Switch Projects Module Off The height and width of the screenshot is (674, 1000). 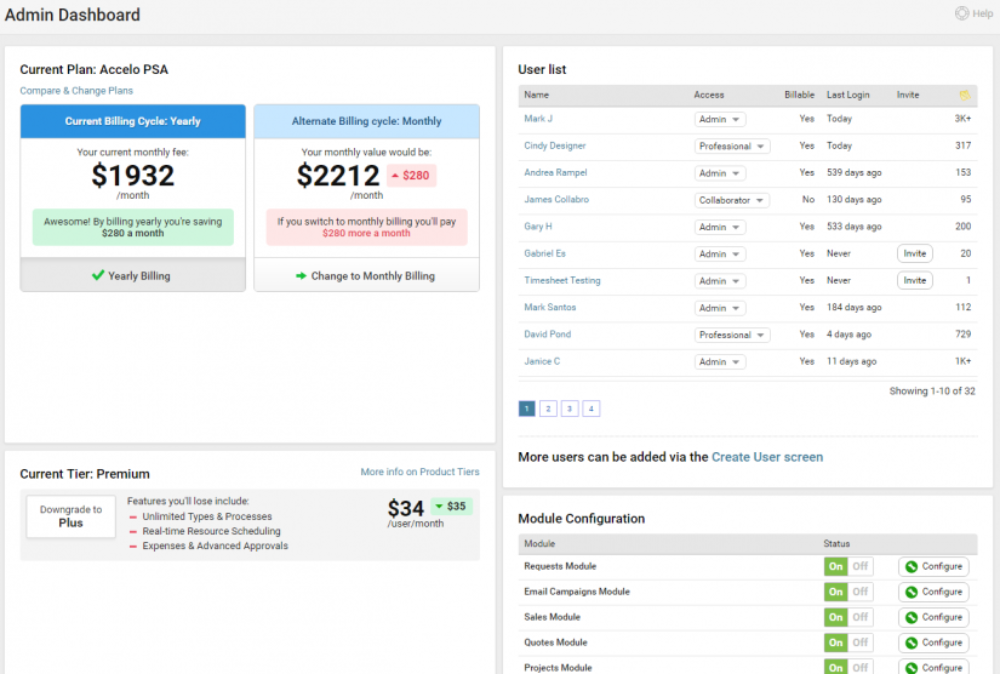860,667
